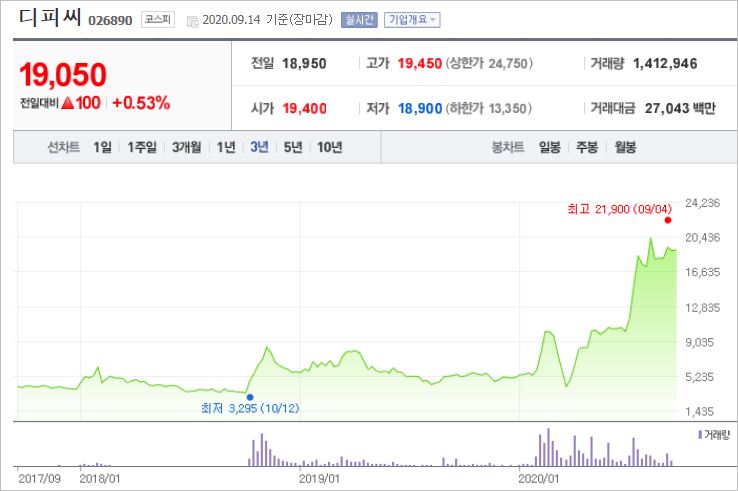
Task: Click the current price 19,050
Action: tap(63, 75)
